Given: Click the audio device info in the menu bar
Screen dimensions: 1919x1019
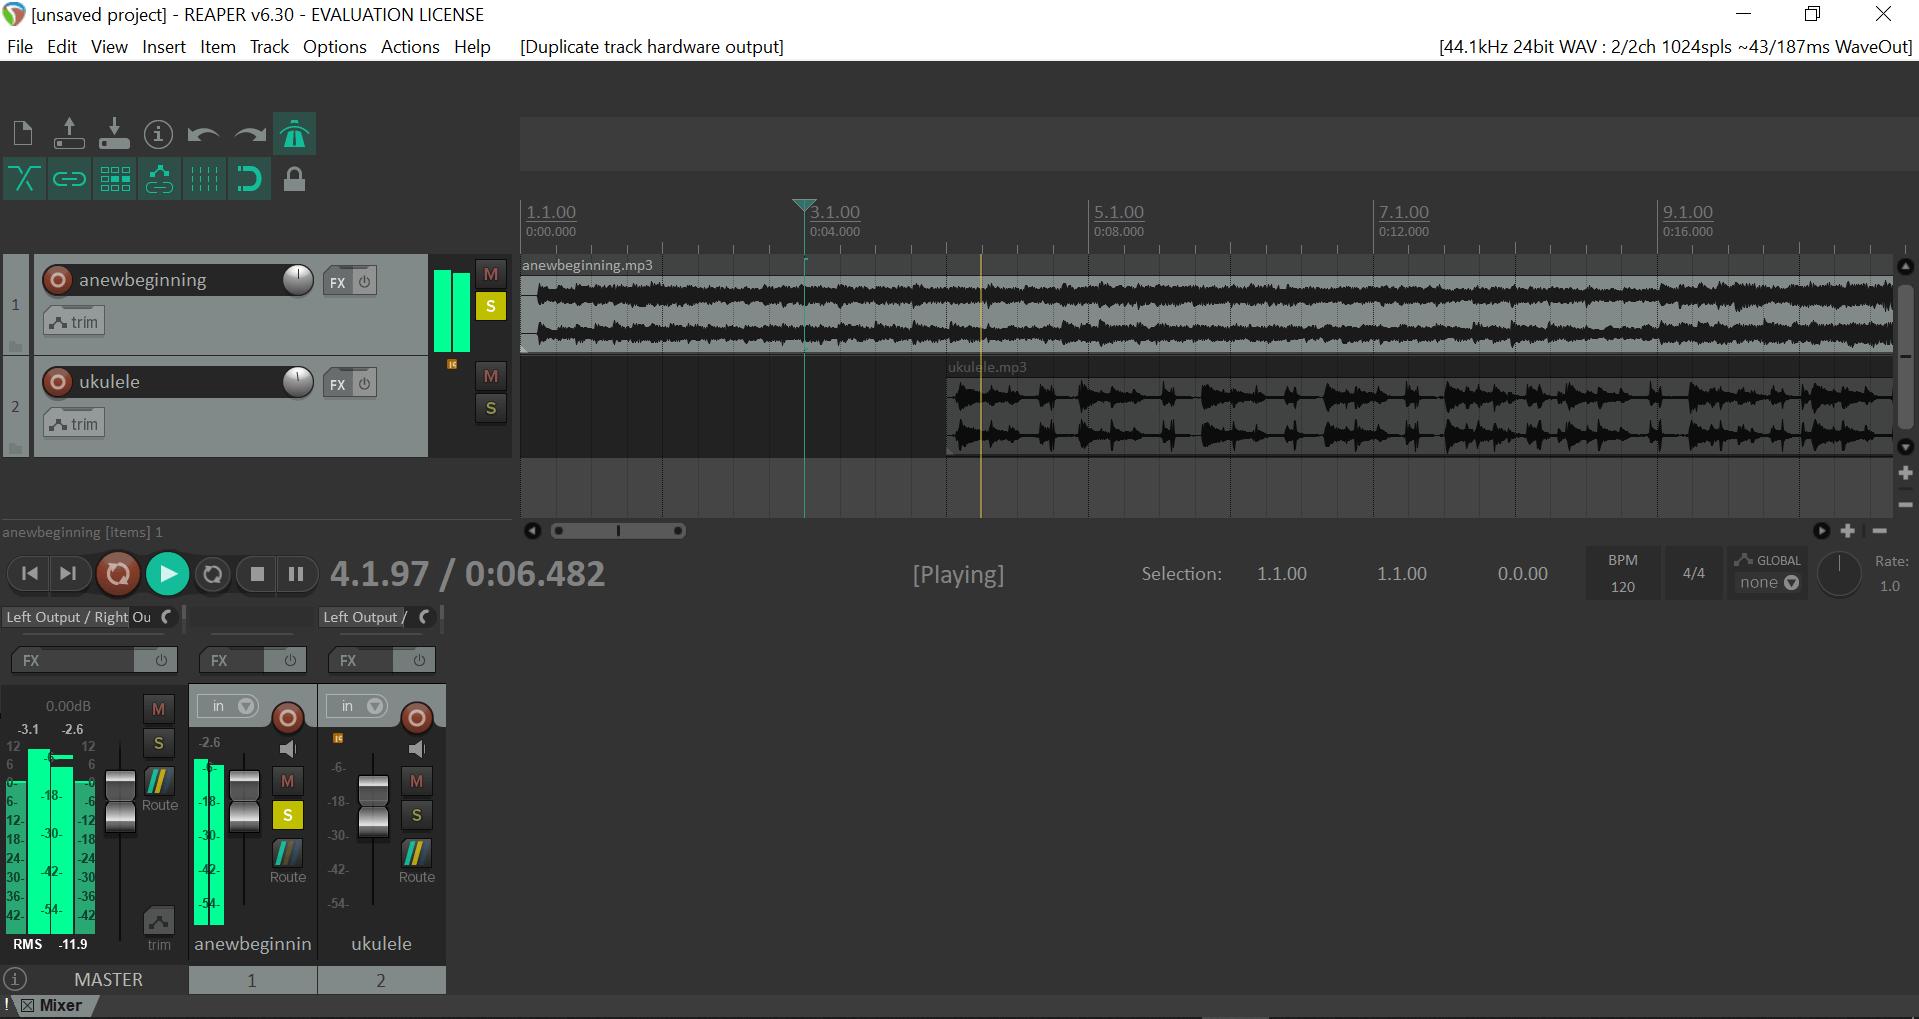Looking at the screenshot, I should pos(1675,47).
